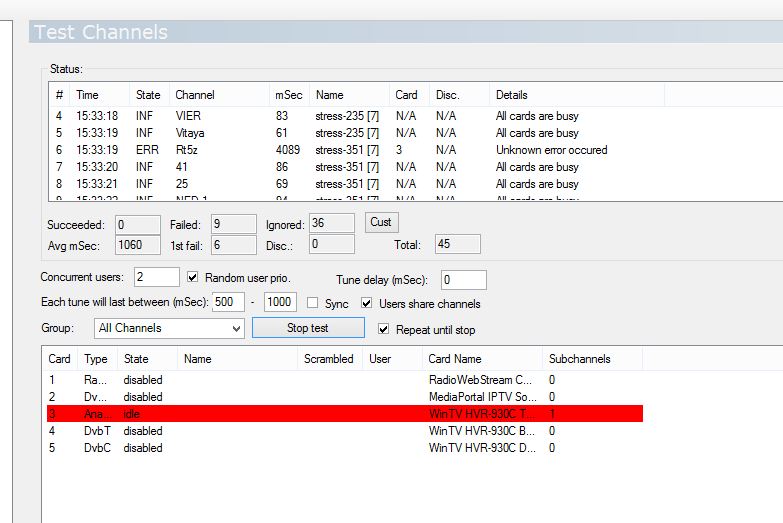783x523 pixels.
Task: Select card 1 RadioWebStream row
Action: [x=345, y=380]
